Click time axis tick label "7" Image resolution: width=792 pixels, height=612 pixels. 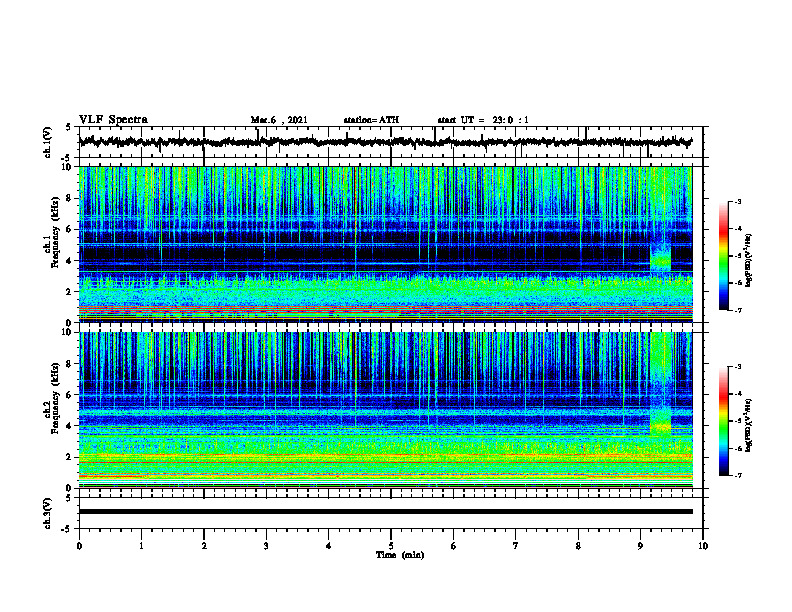tap(516, 546)
